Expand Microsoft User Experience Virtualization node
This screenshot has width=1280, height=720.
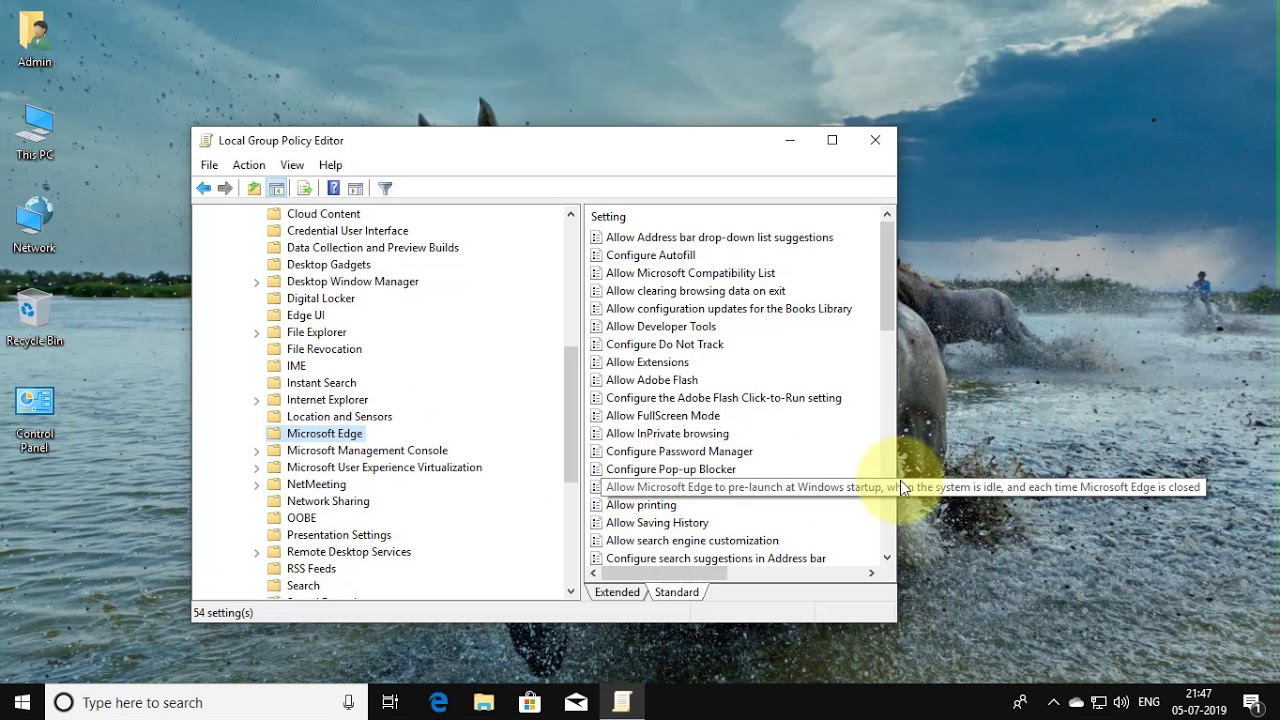(x=257, y=468)
